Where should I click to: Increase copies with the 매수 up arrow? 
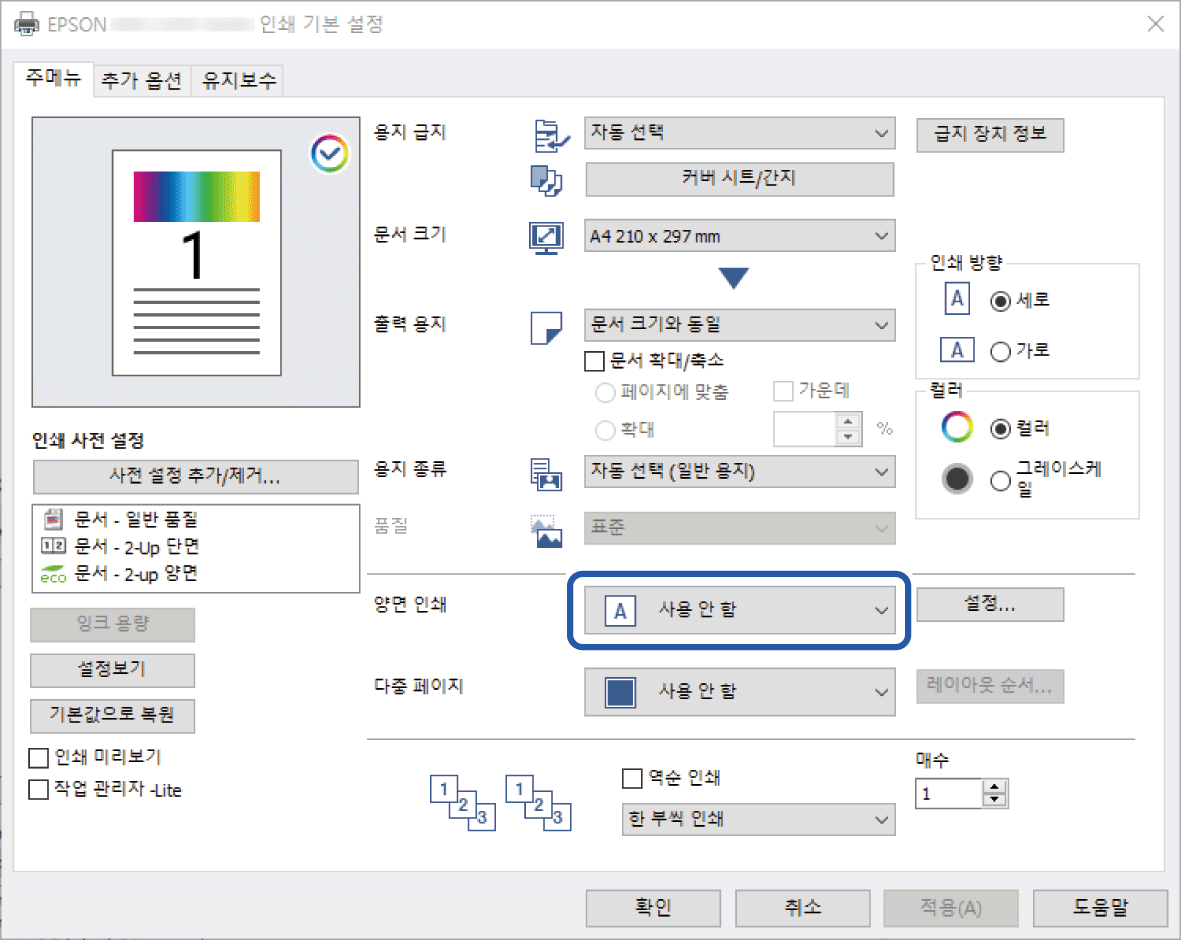(994, 788)
